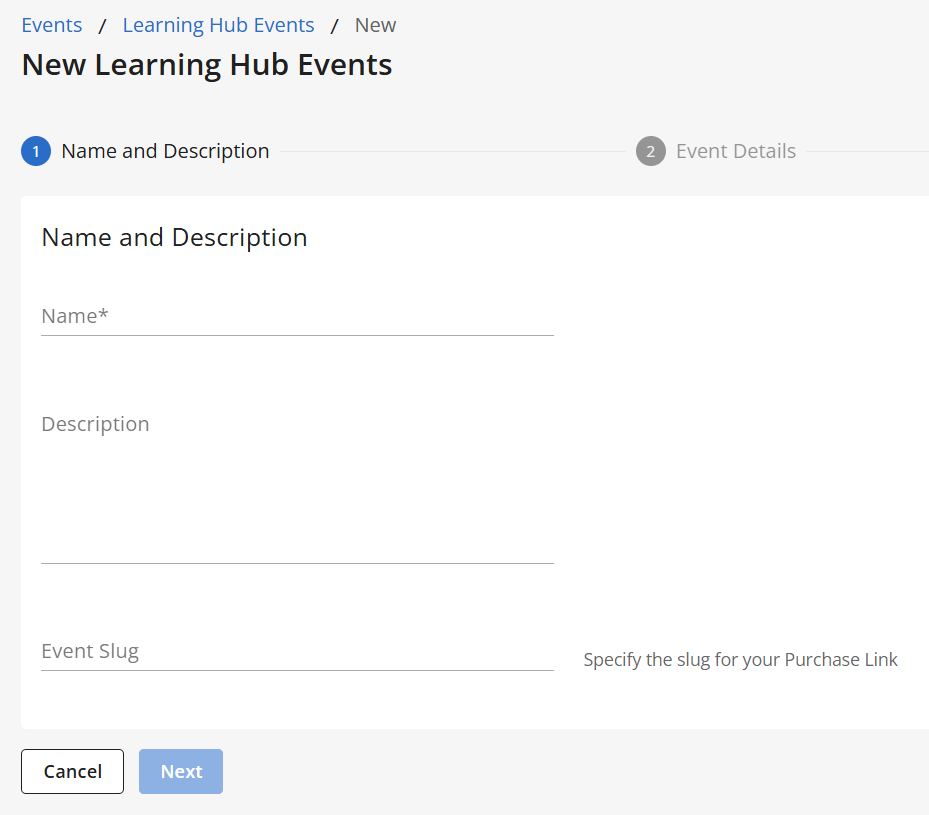
Task: Click the Name and Description card heading
Action: tap(174, 237)
